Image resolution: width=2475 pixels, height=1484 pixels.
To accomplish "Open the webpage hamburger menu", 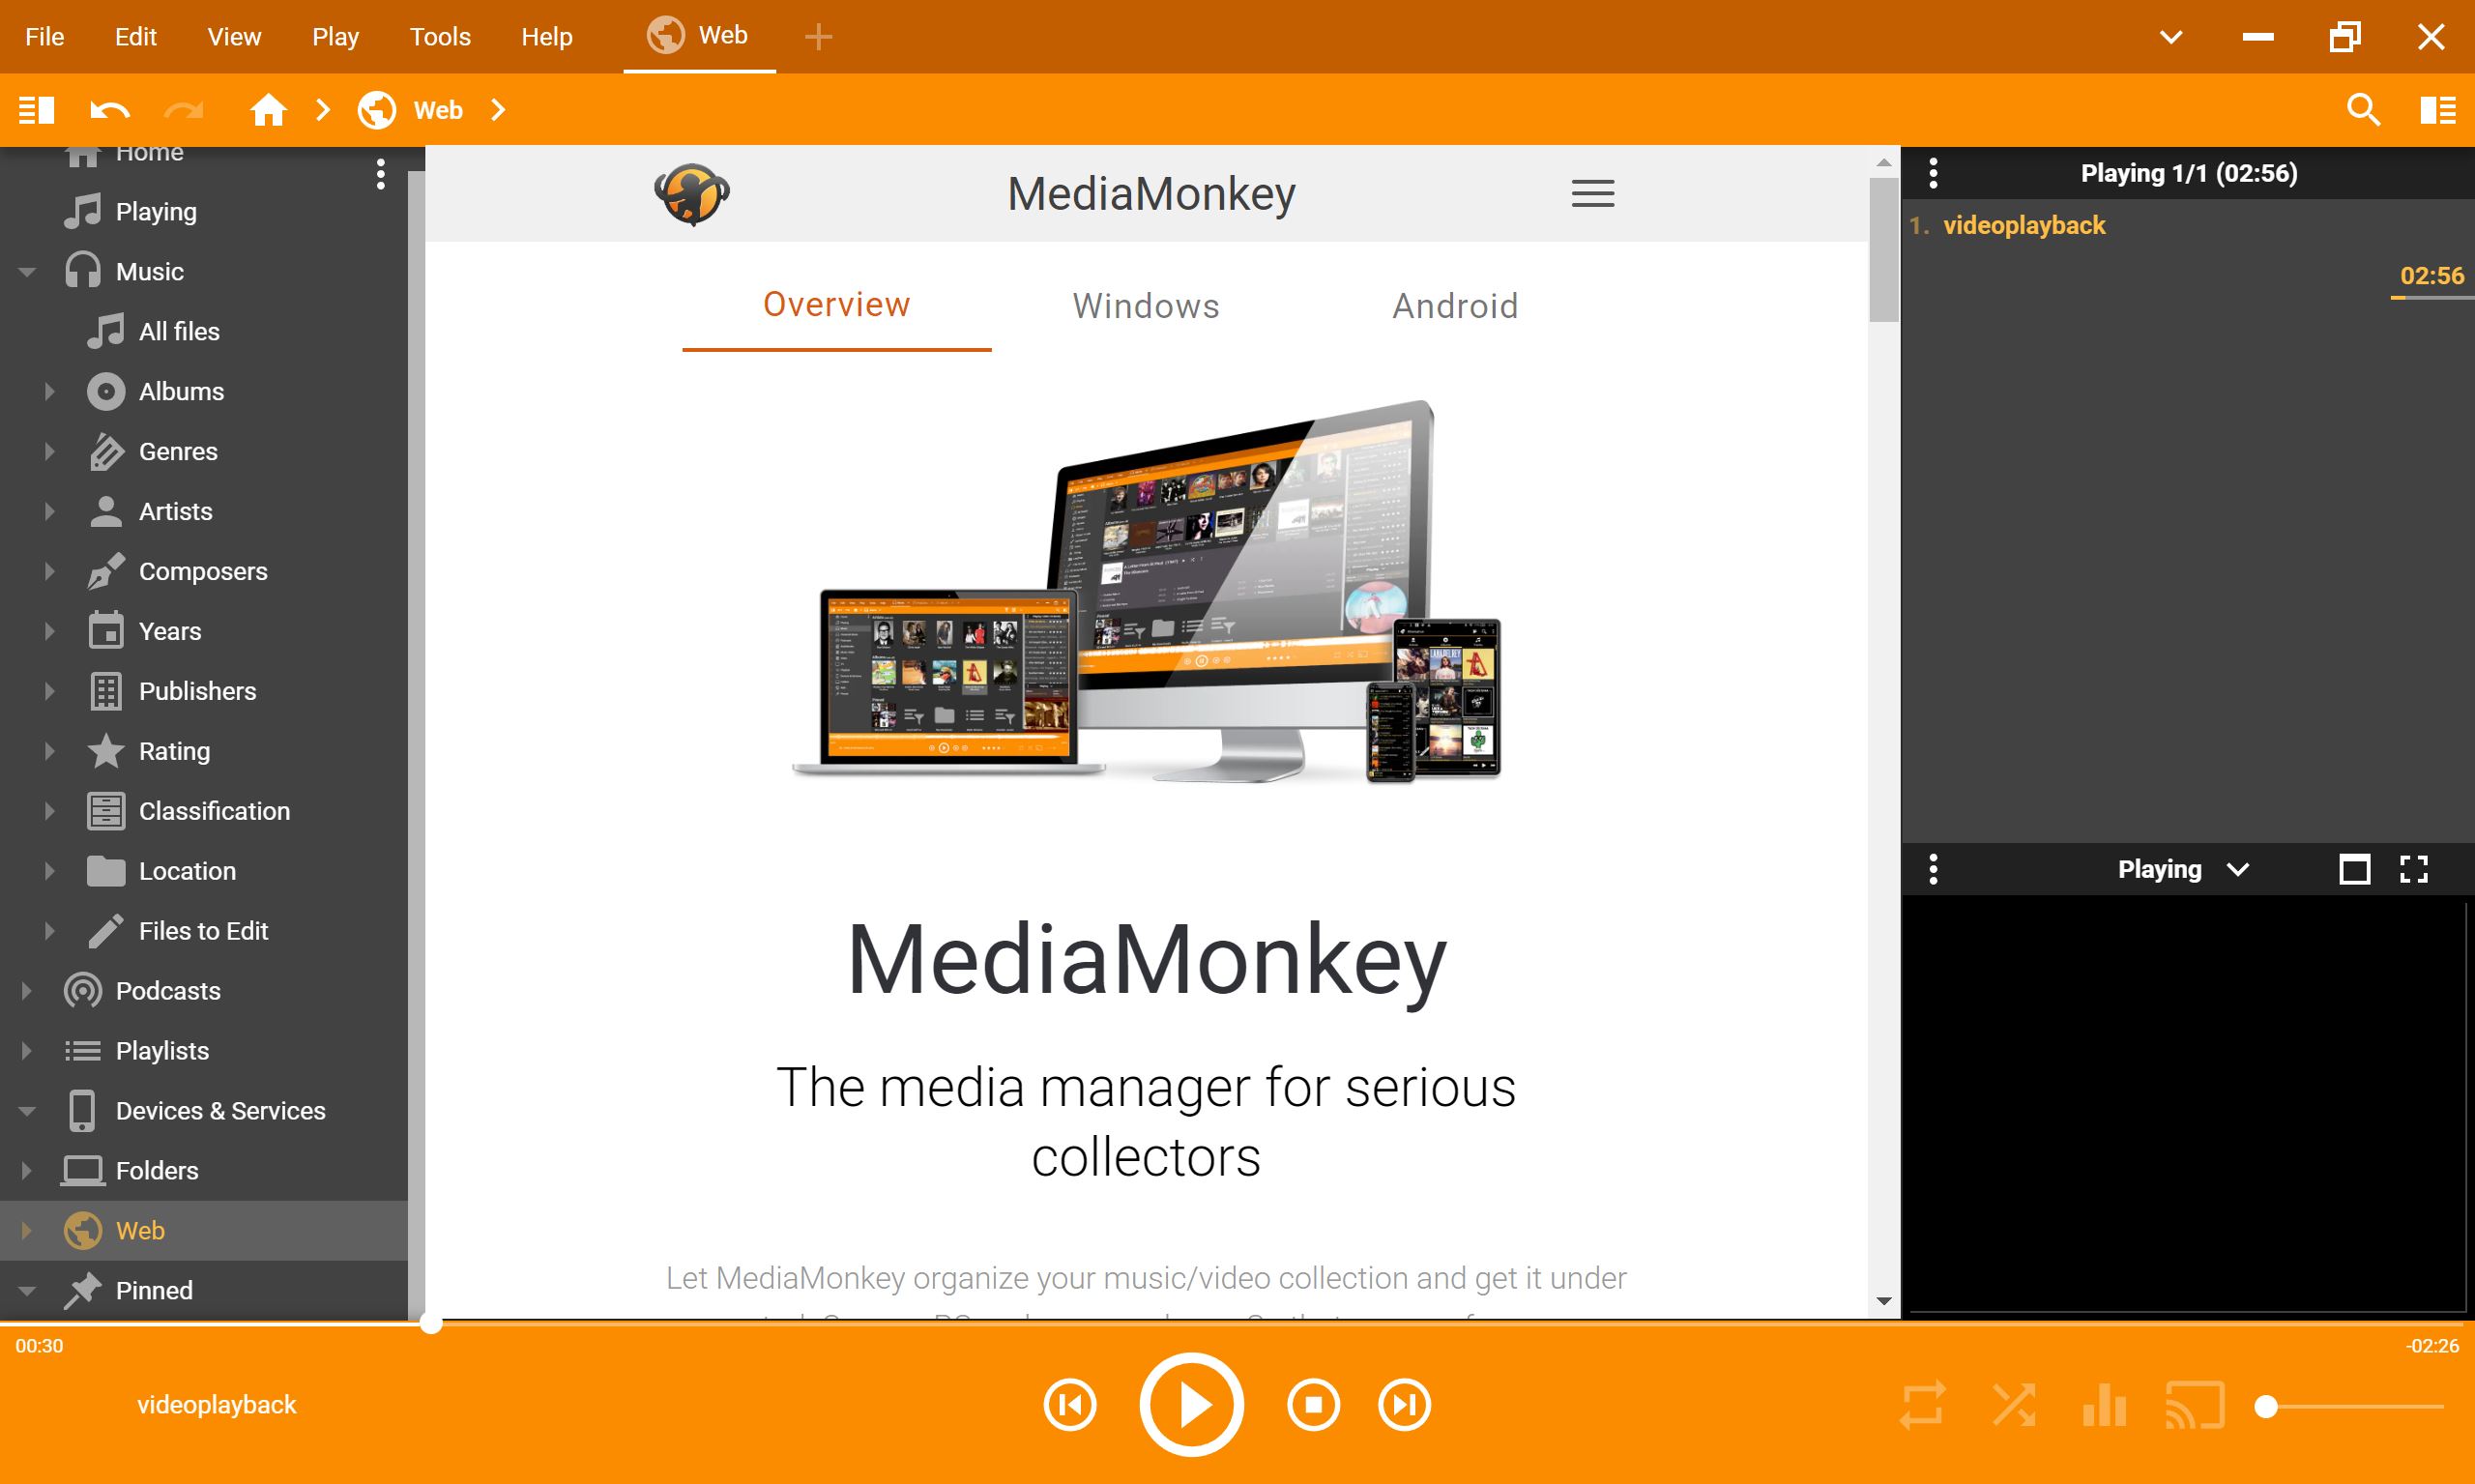I will [x=1592, y=193].
